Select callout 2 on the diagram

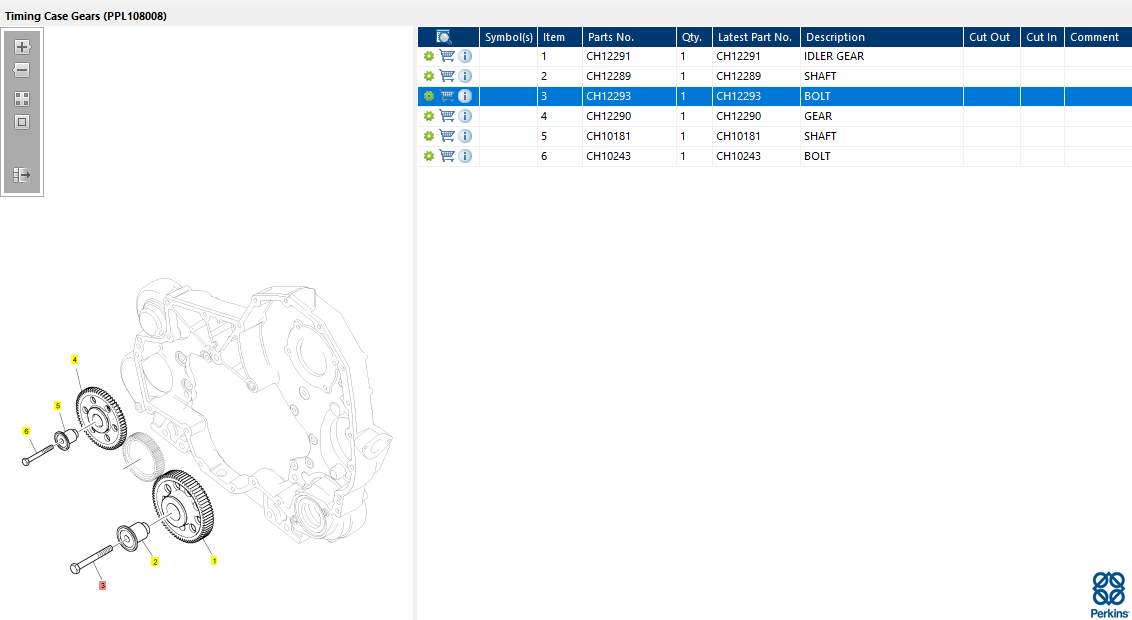click(x=155, y=562)
